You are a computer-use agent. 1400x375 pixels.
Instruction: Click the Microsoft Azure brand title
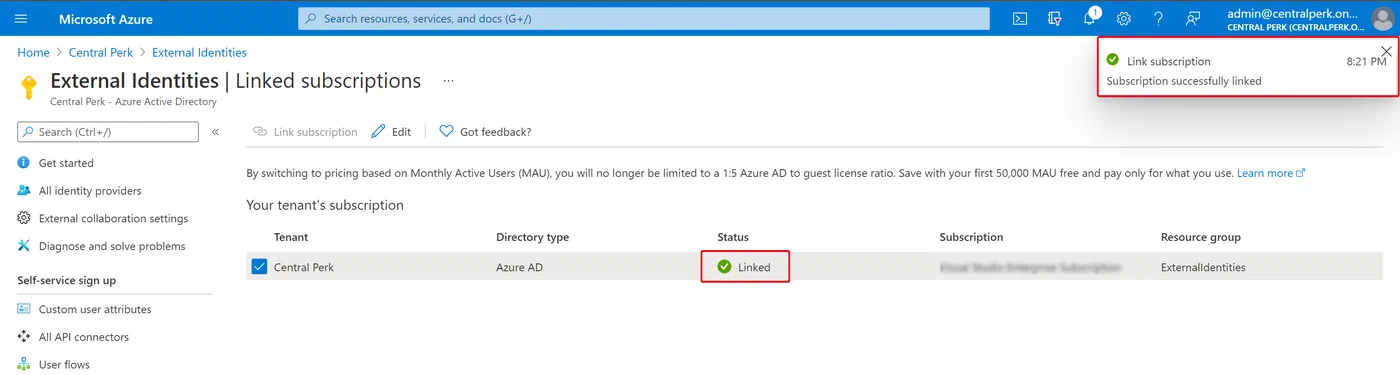tap(106, 19)
